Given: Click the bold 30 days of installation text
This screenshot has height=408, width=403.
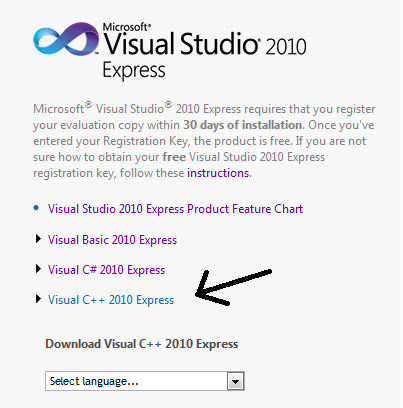Looking at the screenshot, I should point(243,125).
